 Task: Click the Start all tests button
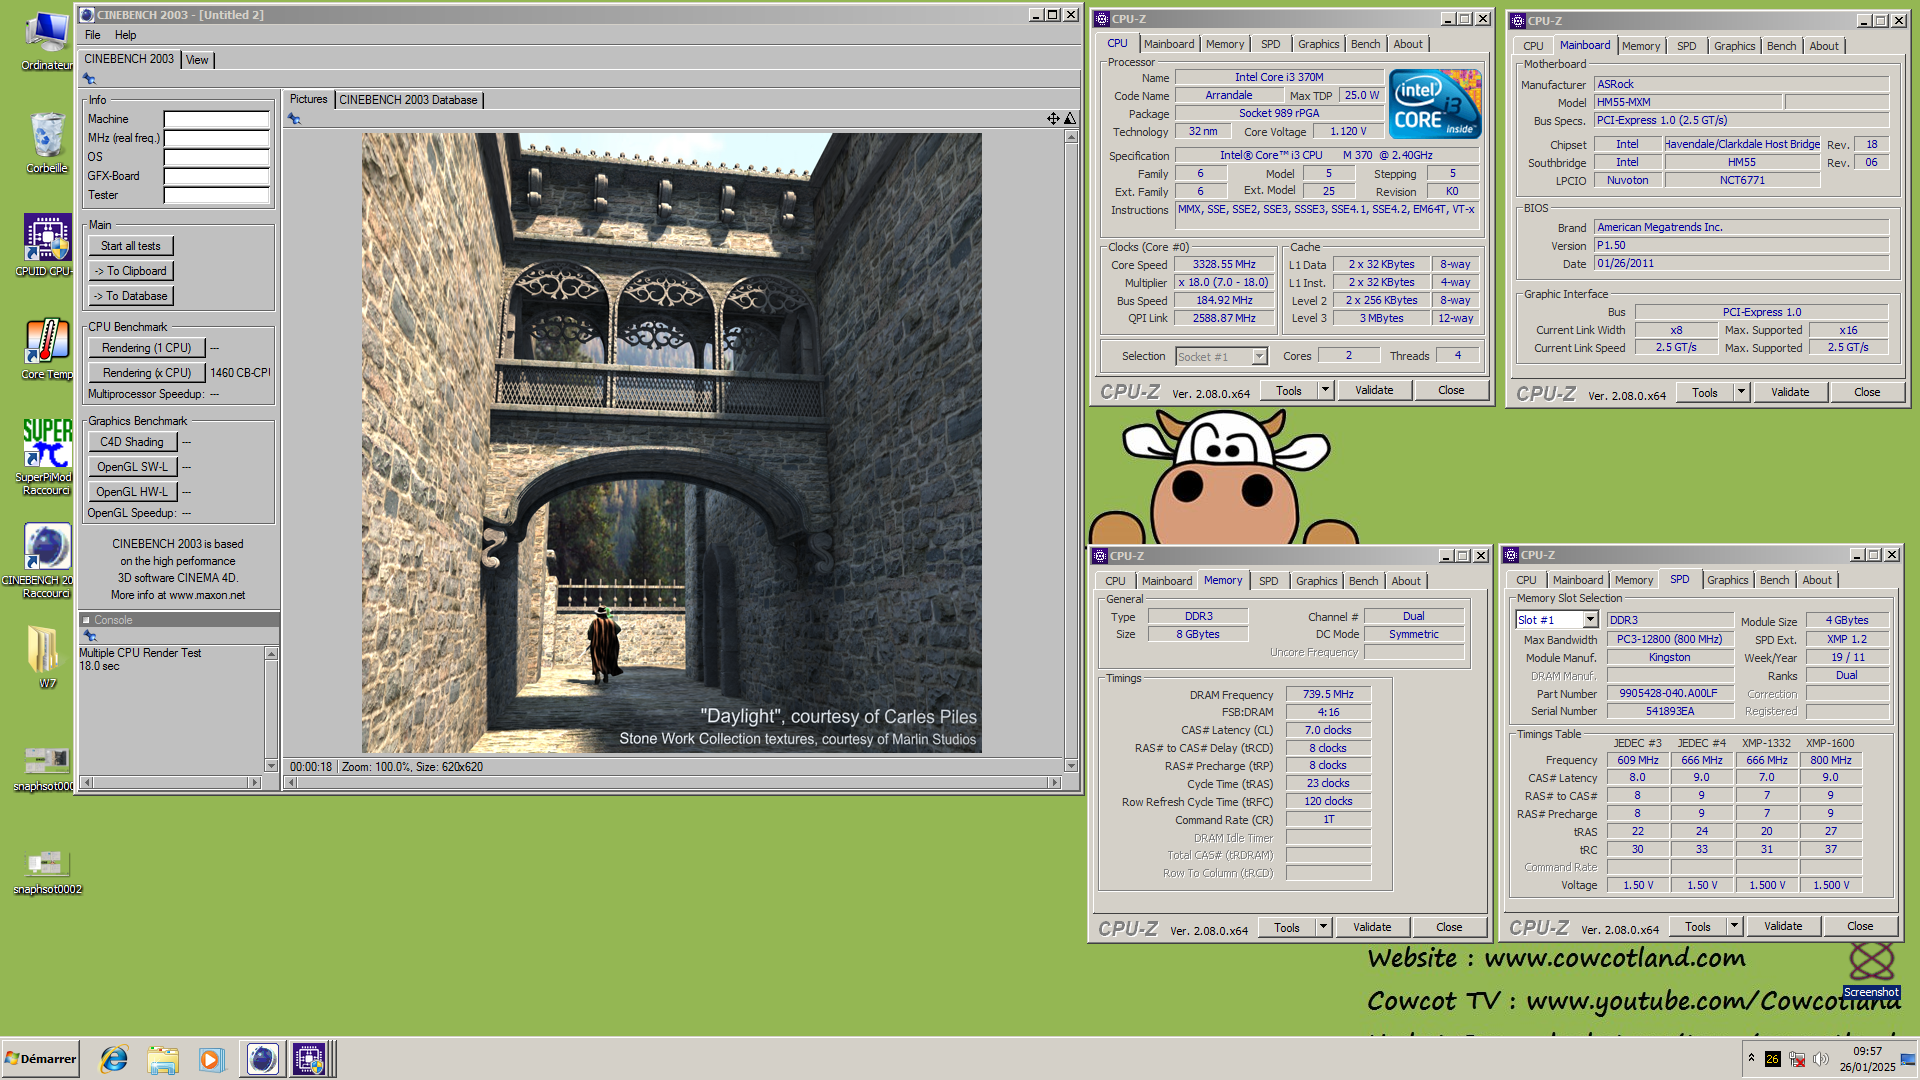[130, 246]
